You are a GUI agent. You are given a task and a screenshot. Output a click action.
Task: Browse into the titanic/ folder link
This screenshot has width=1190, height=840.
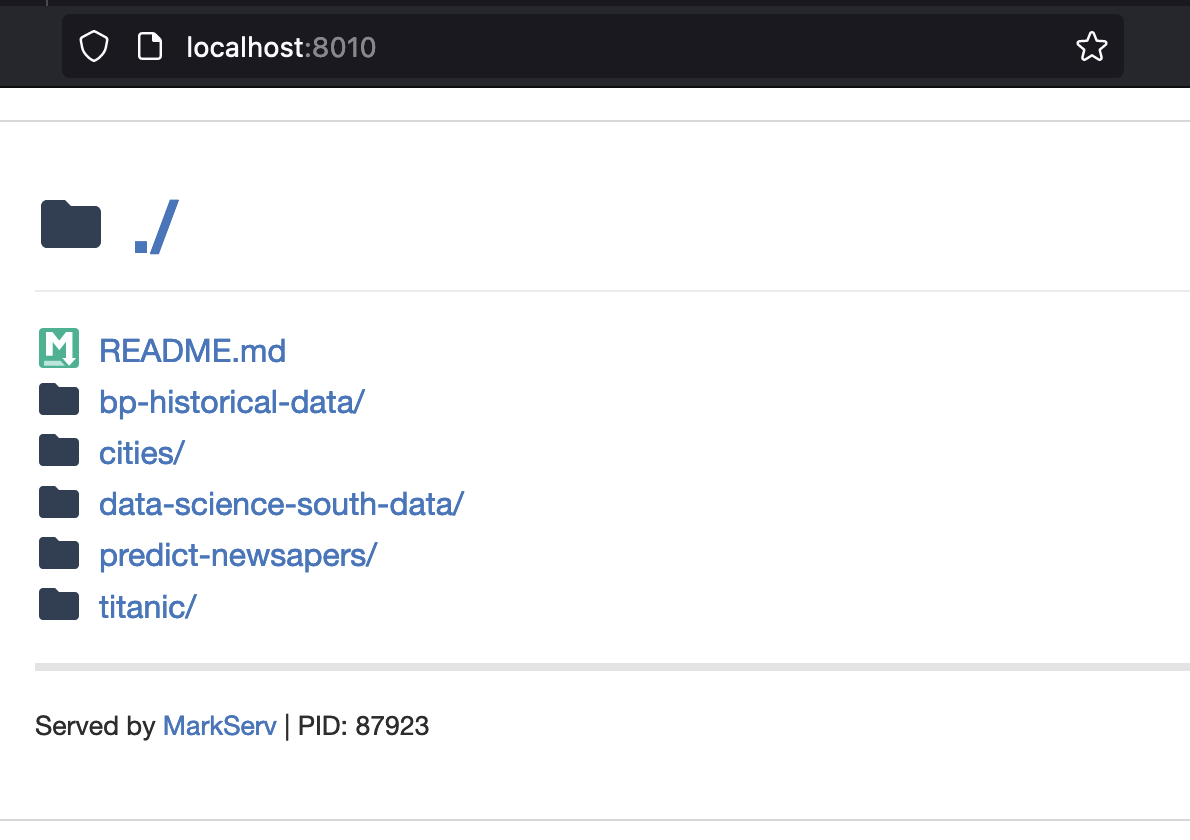(148, 606)
